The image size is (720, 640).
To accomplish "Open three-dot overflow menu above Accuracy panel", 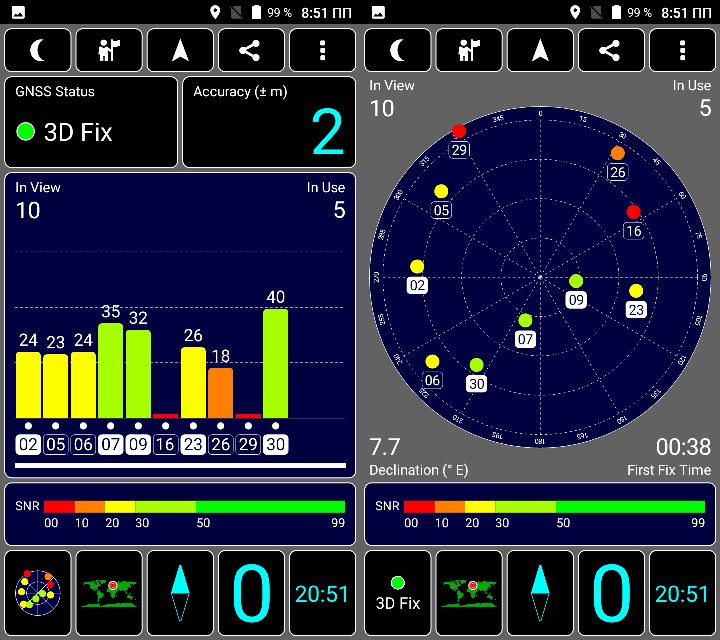I will (322, 50).
